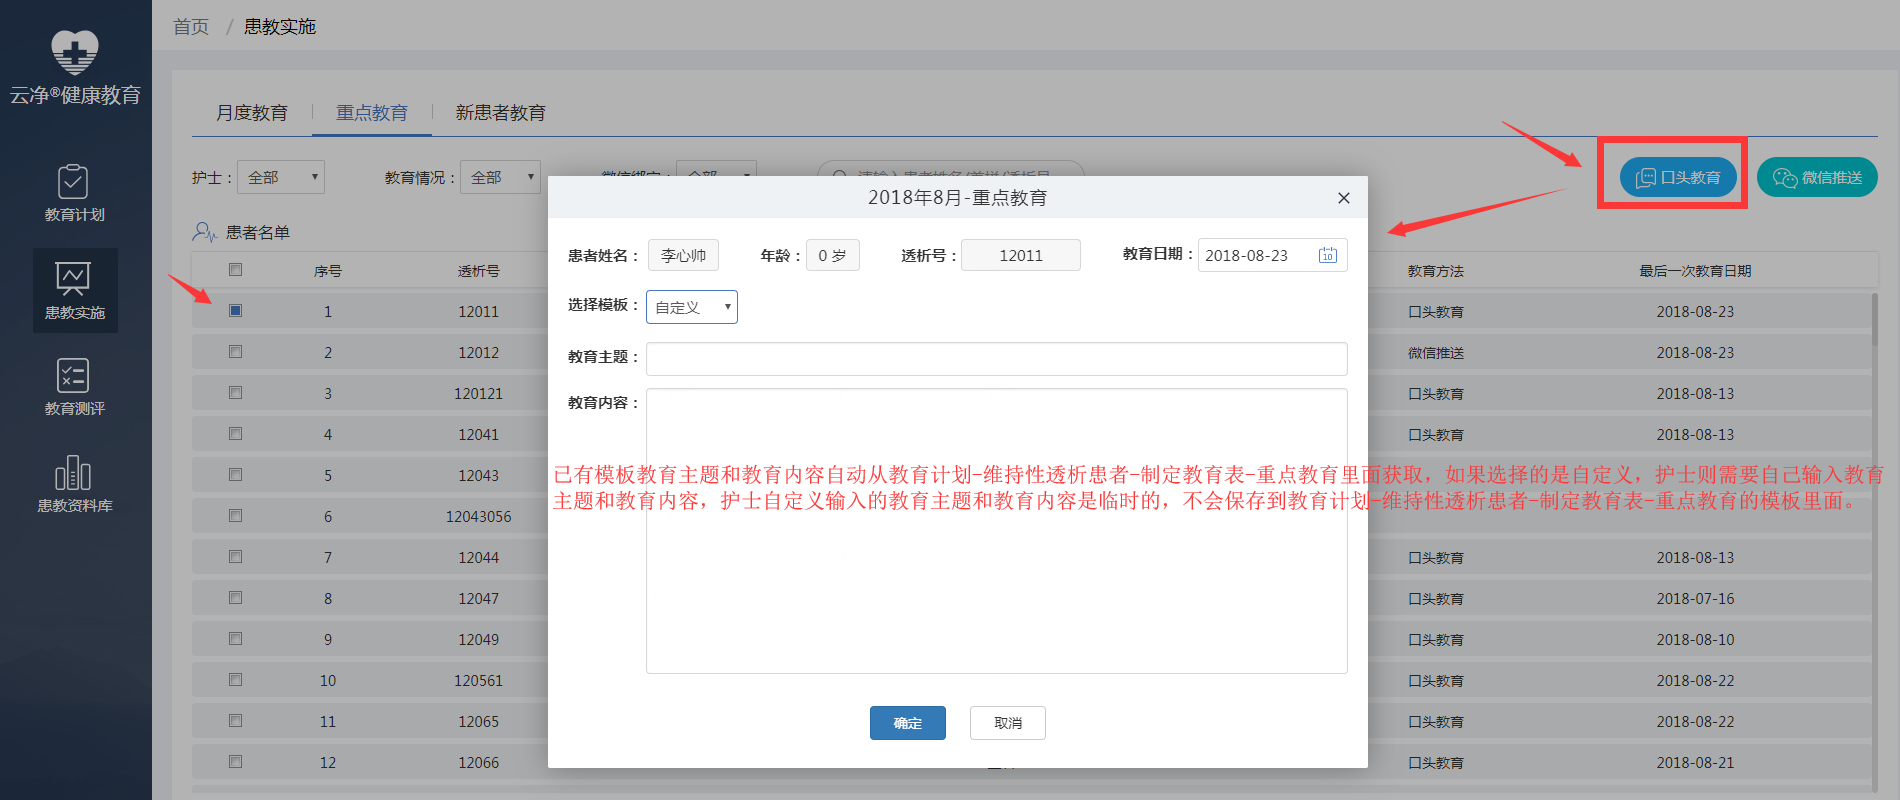
Task: Switch to the 月度教育 tab
Action: [252, 113]
